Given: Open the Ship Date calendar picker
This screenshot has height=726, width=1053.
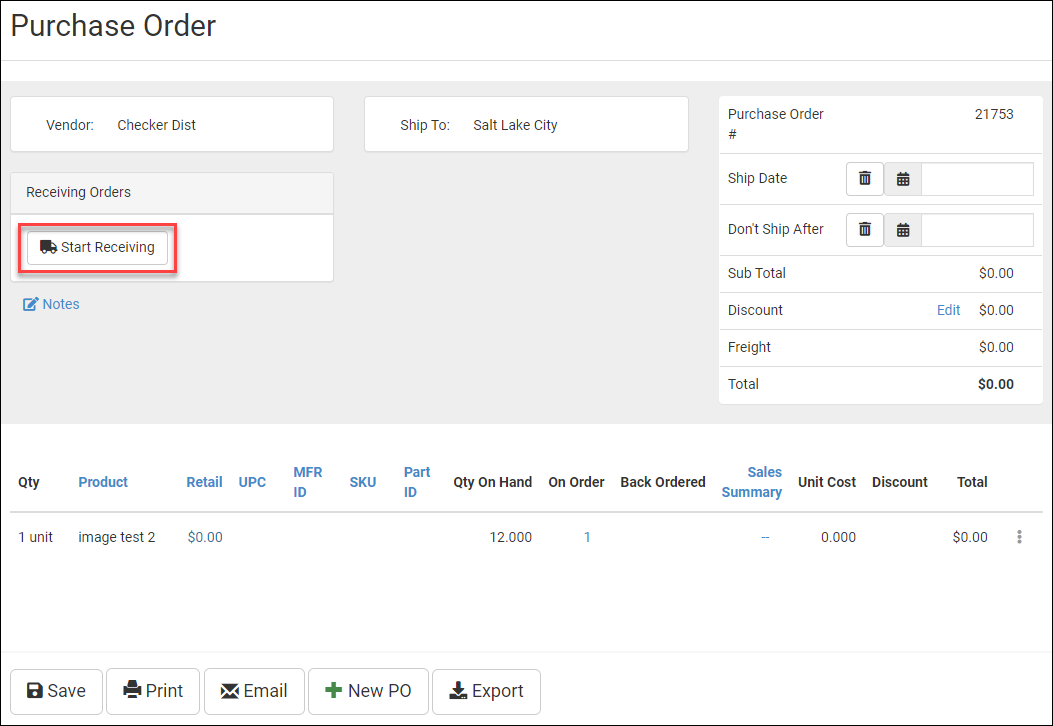Looking at the screenshot, I should pos(903,179).
